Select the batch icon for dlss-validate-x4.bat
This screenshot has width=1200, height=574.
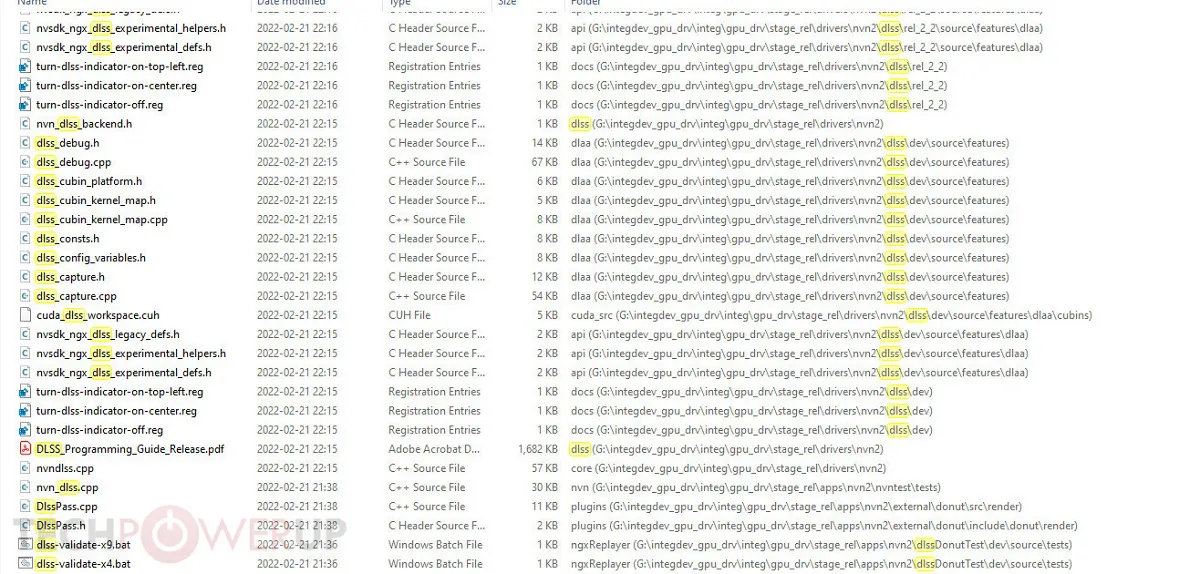point(26,564)
